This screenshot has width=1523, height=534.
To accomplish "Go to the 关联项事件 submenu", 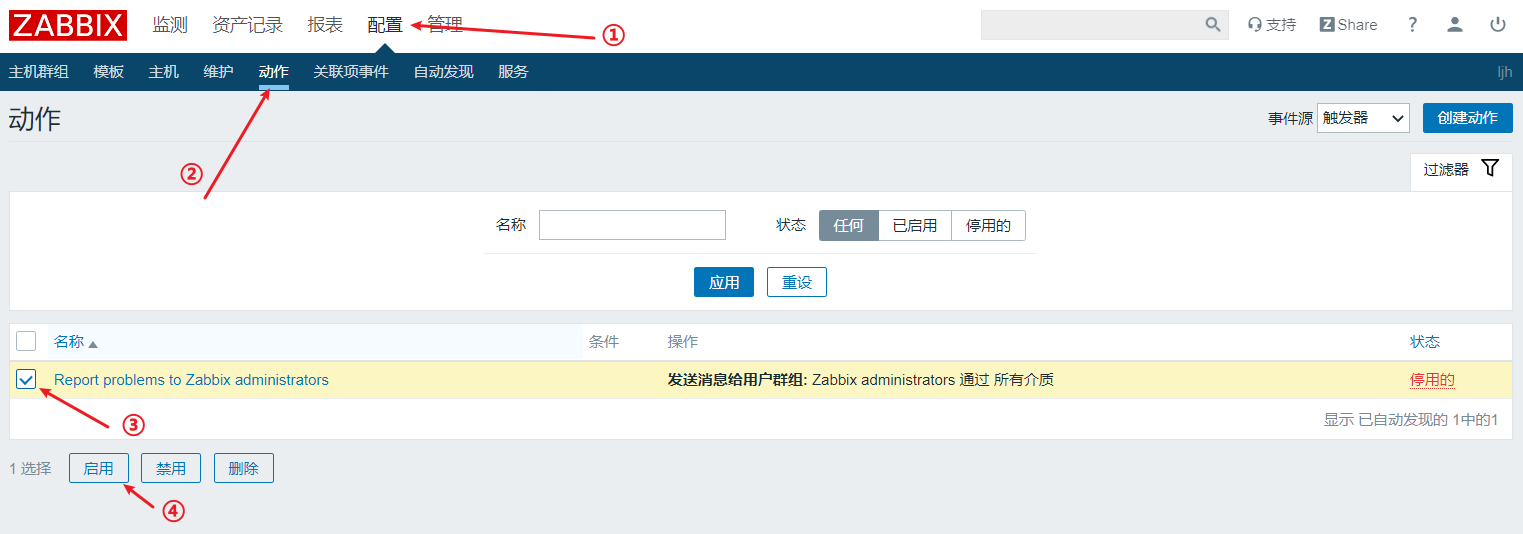I will [351, 72].
